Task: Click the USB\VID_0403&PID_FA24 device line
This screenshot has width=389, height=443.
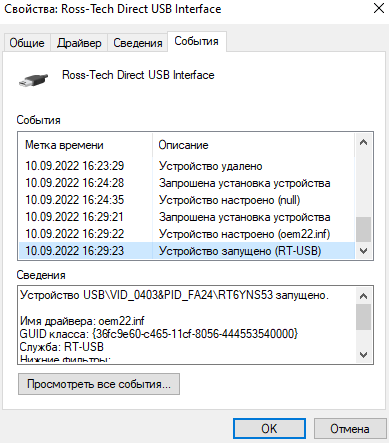Action: click(x=174, y=295)
